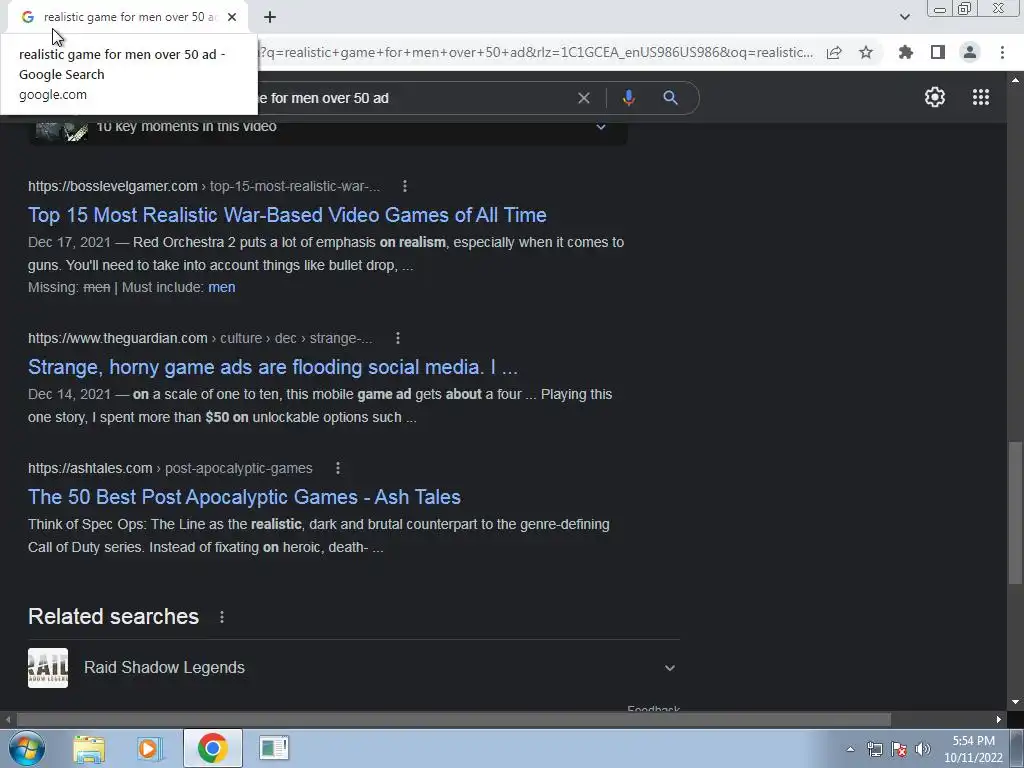1024x768 pixels.
Task: Click the scroll down arrow
Action: pyautogui.click(x=1015, y=702)
